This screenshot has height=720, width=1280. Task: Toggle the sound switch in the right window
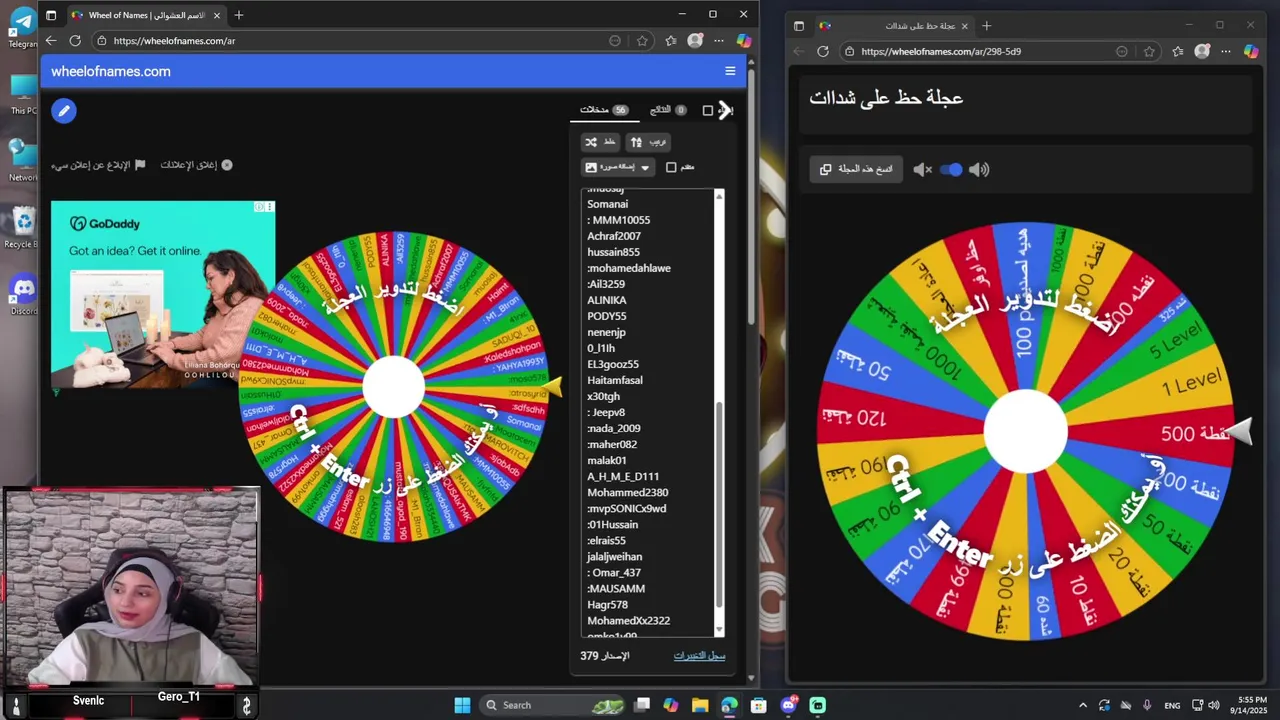click(951, 170)
